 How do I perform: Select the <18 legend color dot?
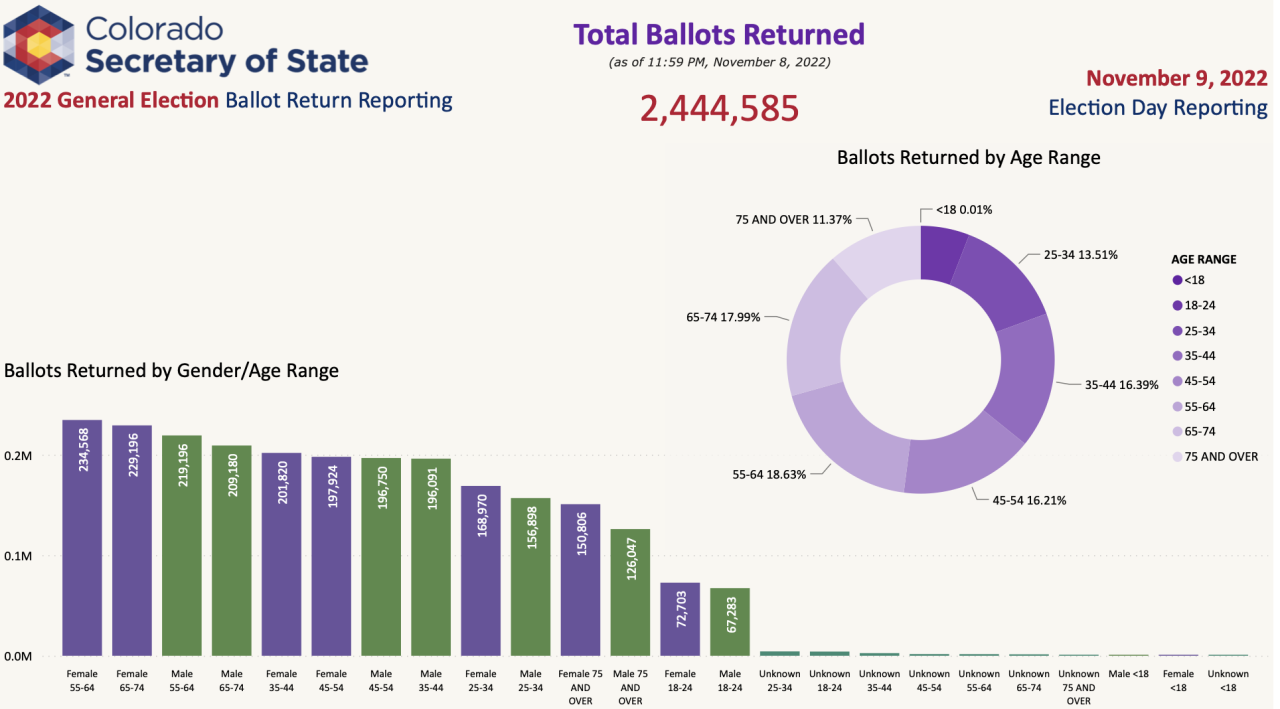1178,281
